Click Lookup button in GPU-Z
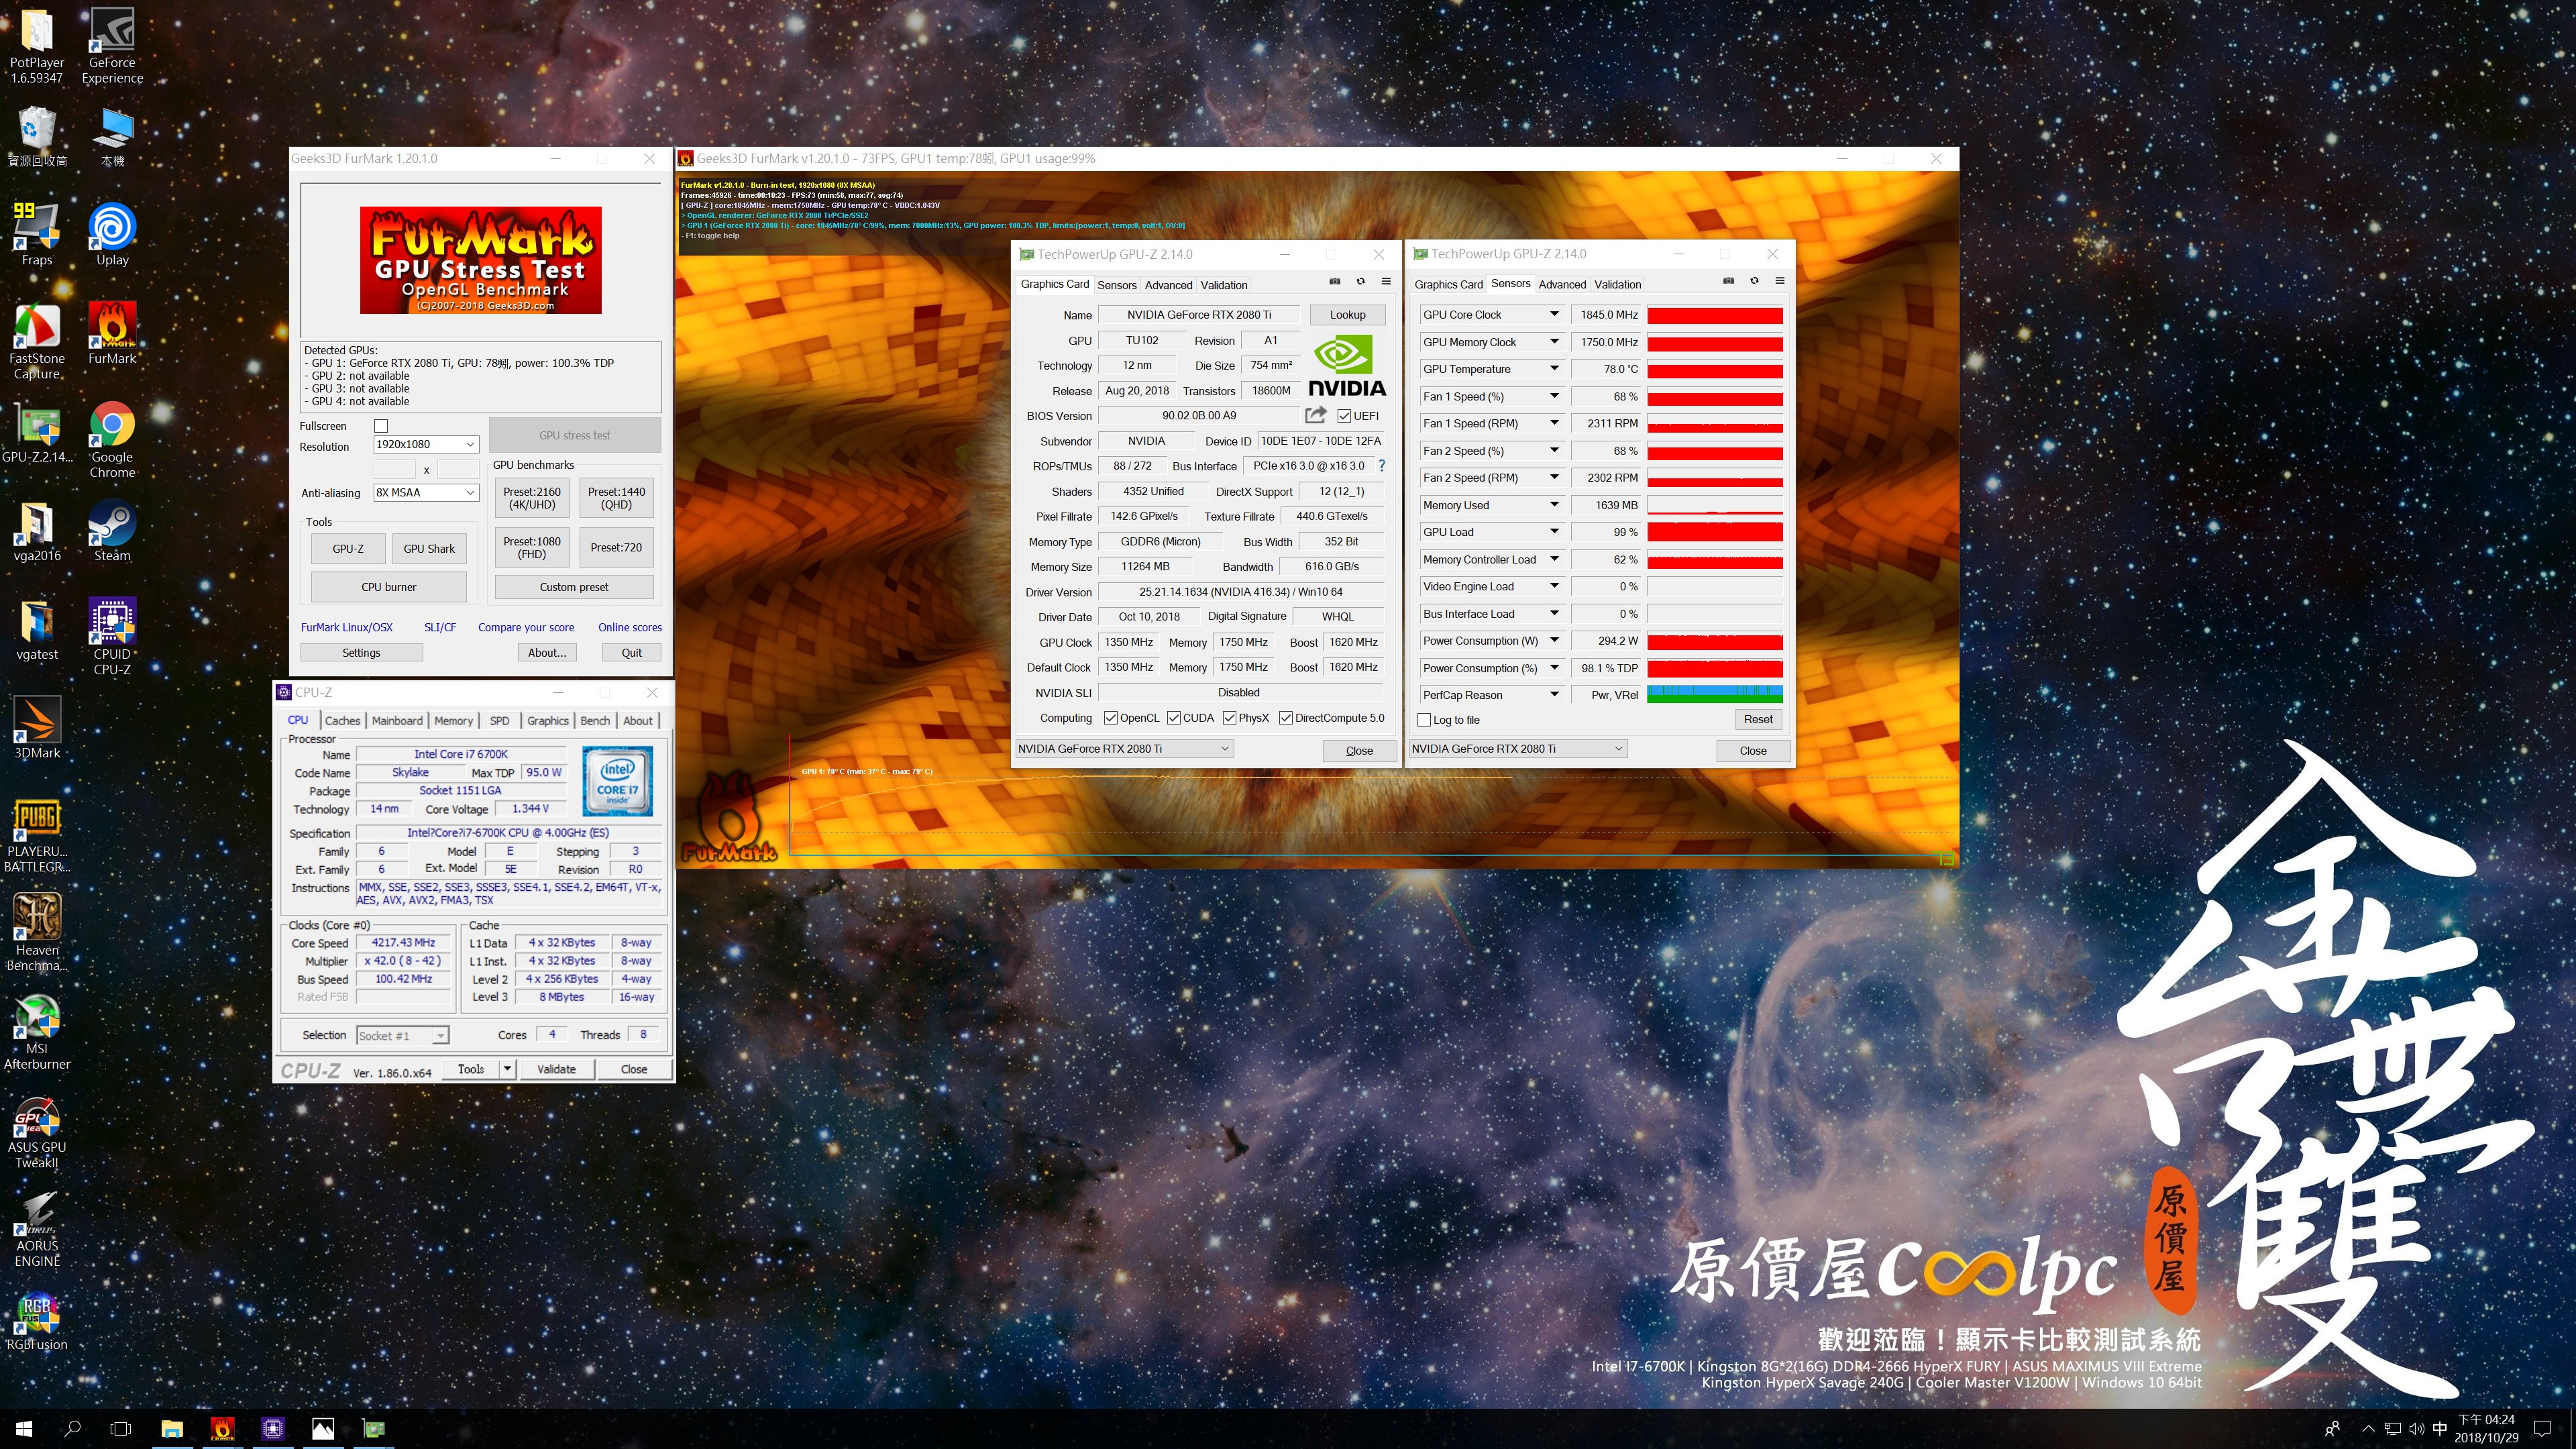Screen dimensions: 2576x1449 (x=1347, y=315)
